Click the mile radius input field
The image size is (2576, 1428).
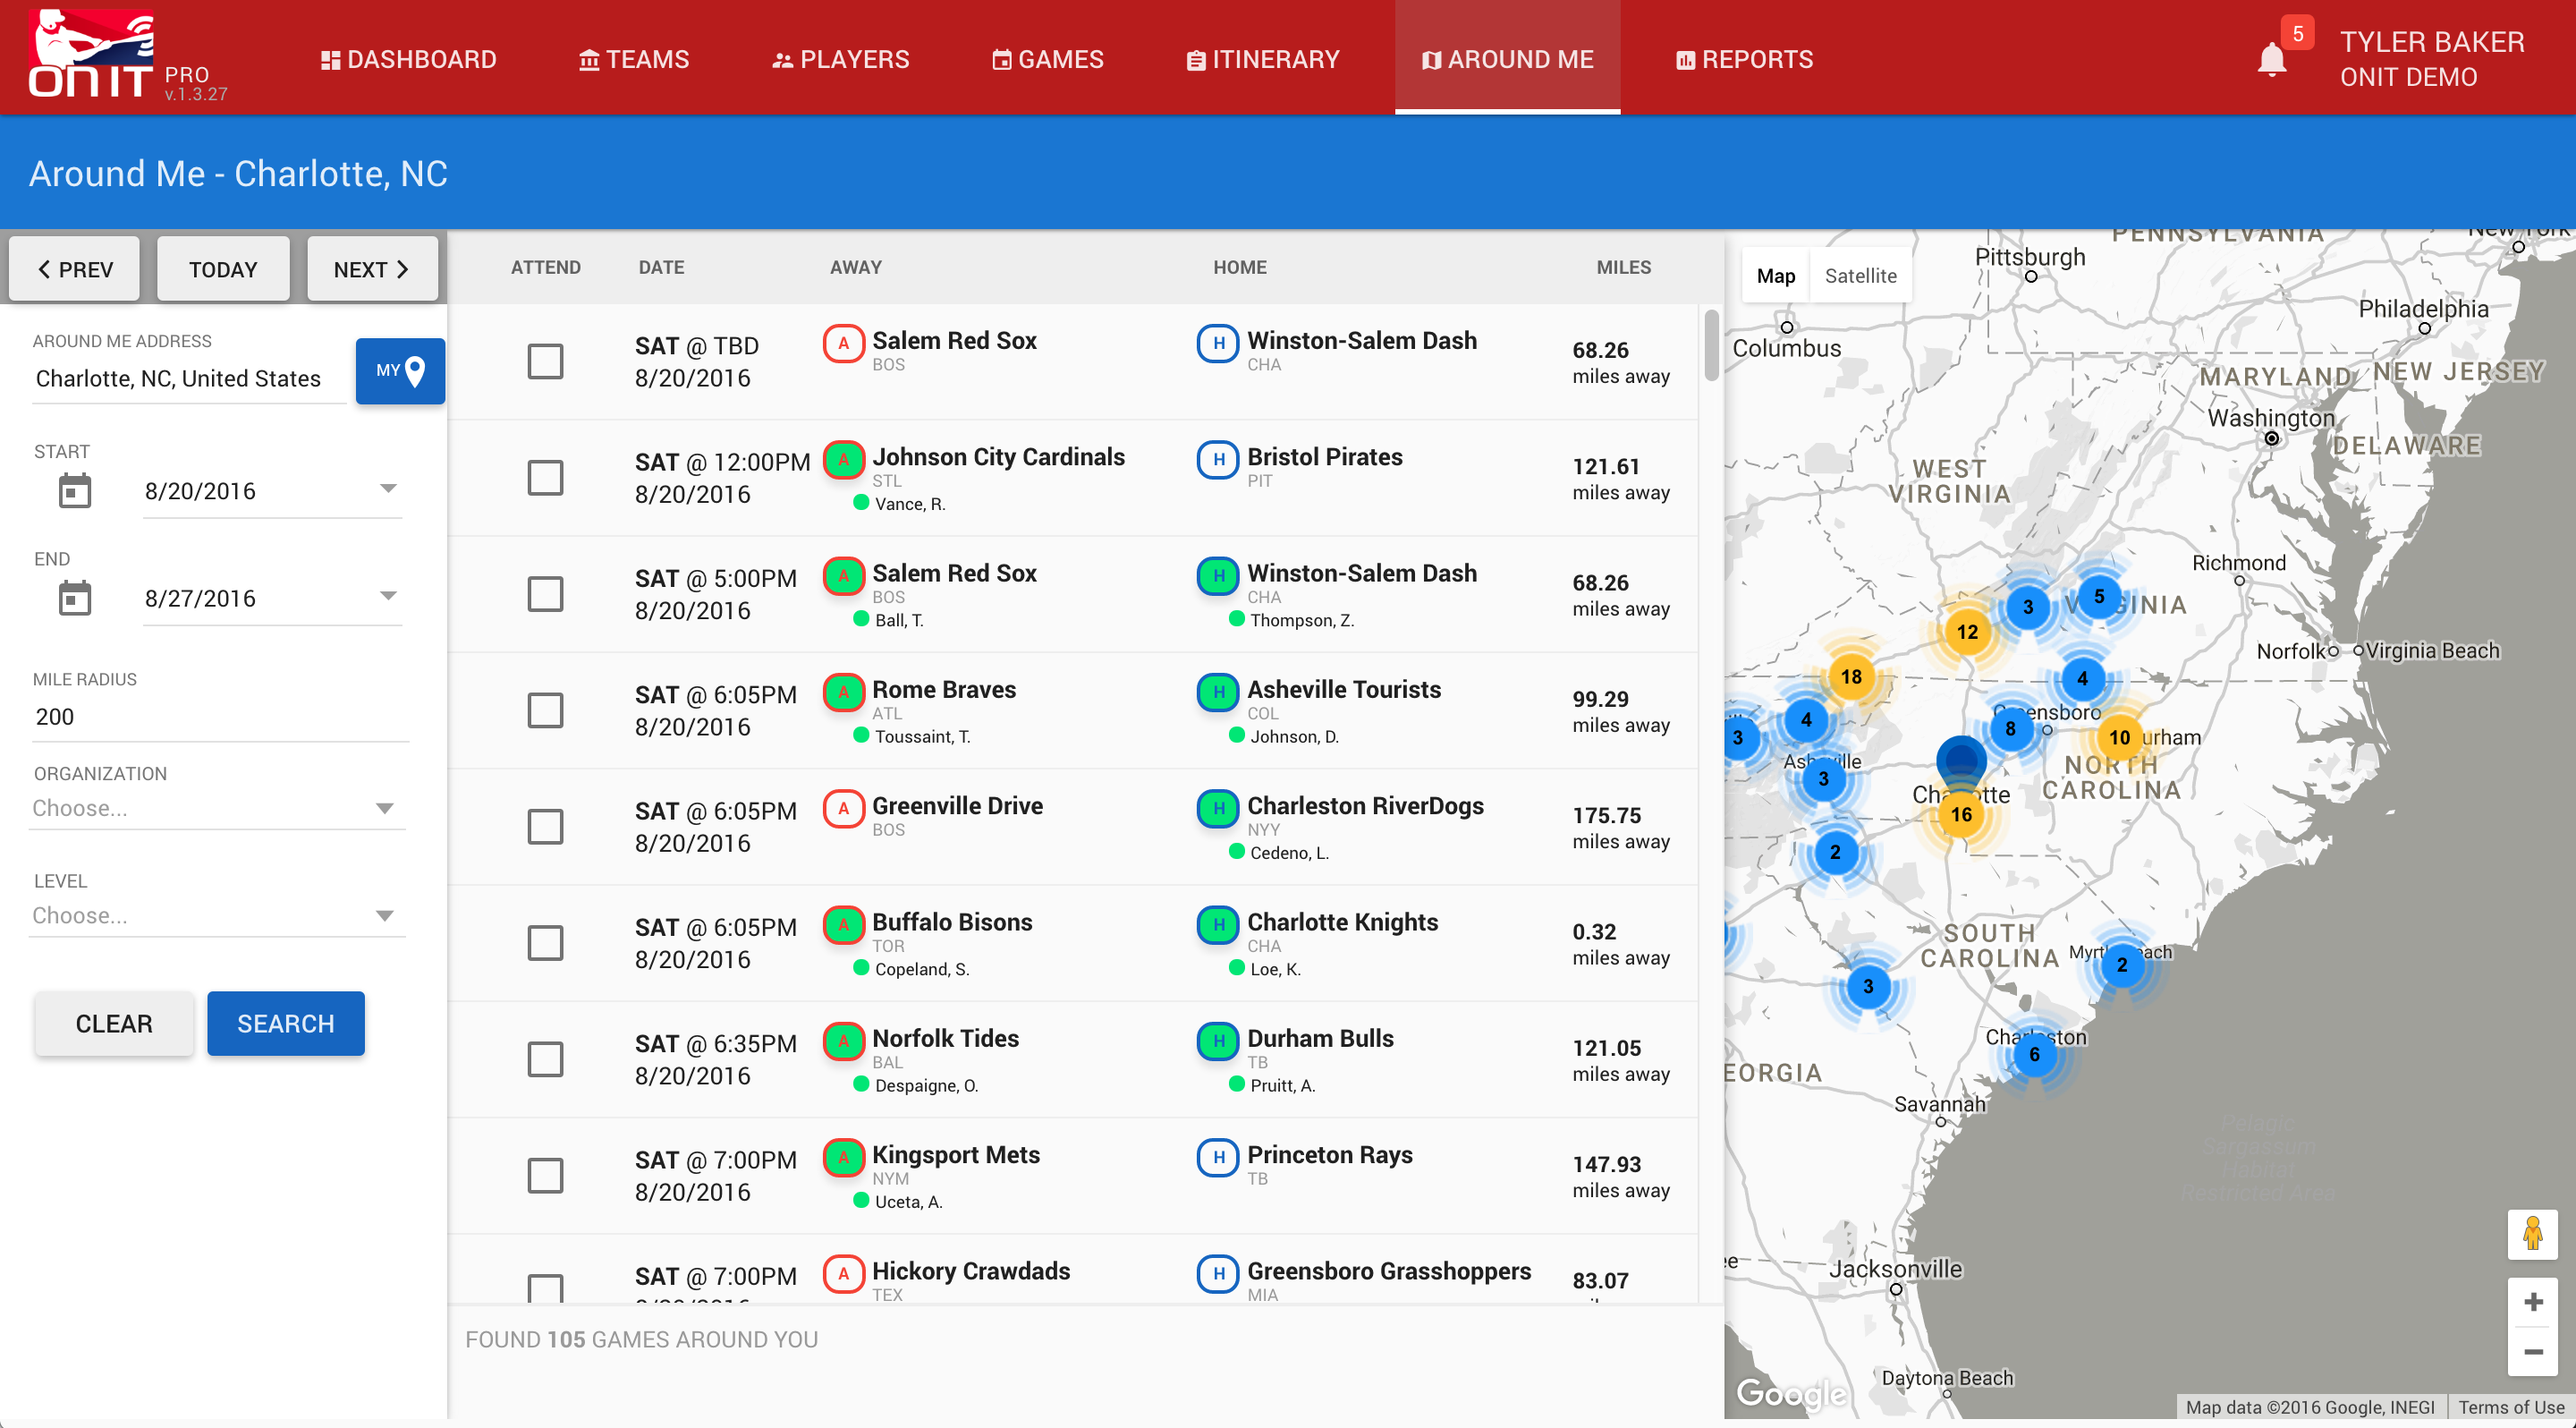(x=220, y=716)
